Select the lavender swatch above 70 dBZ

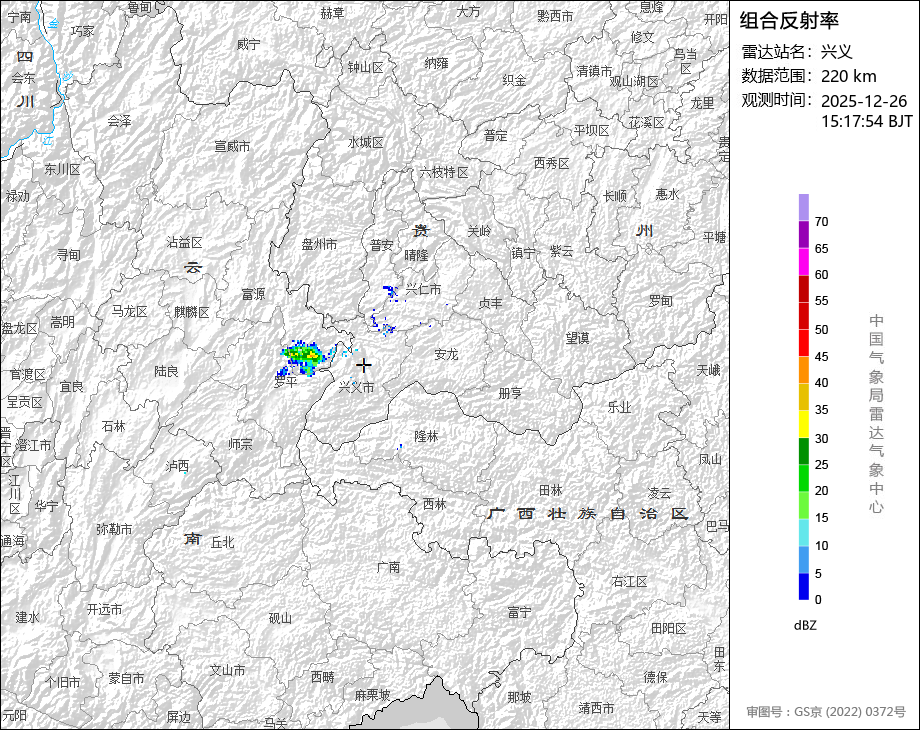pyautogui.click(x=804, y=207)
